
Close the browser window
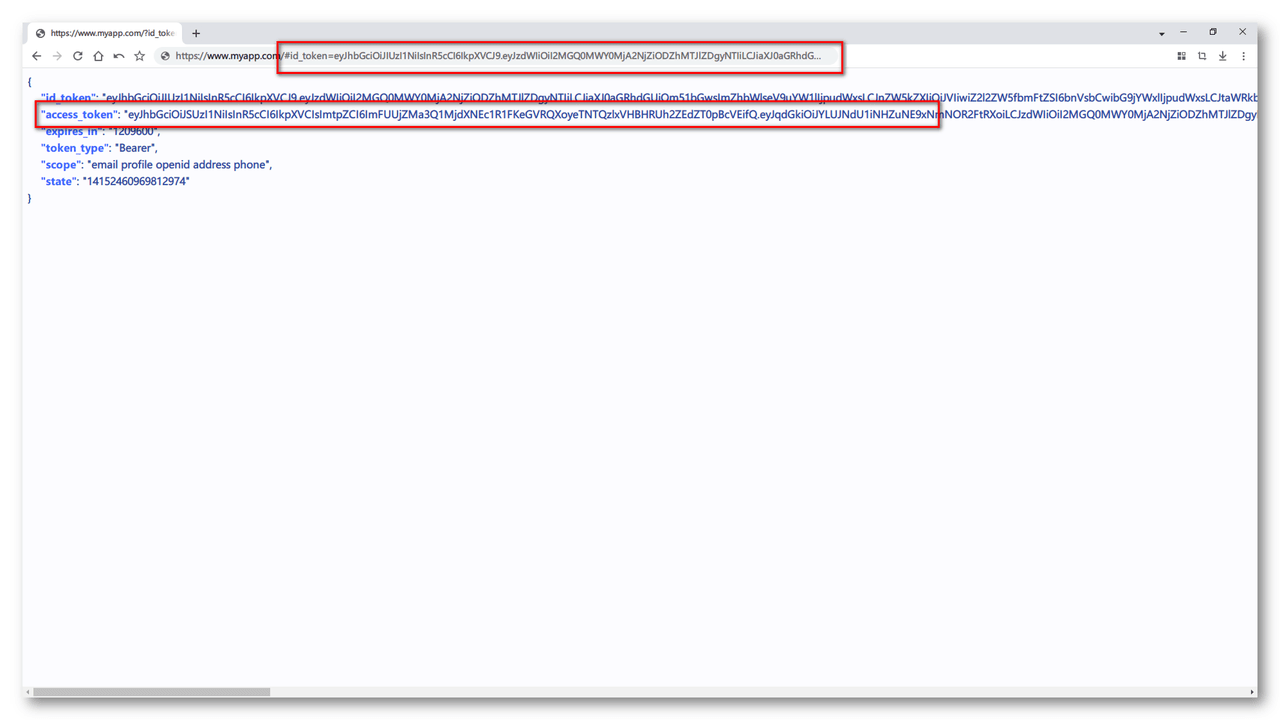coord(1243,33)
